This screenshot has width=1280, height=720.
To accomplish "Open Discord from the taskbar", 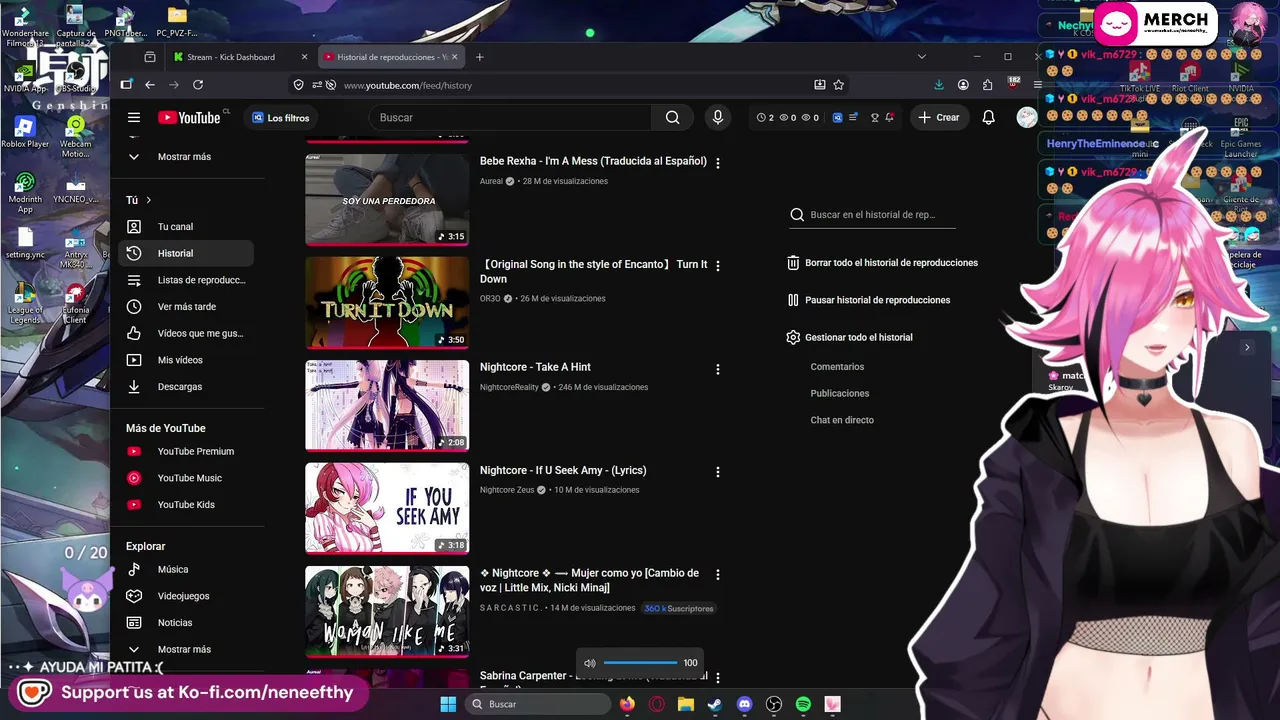I will (x=744, y=704).
